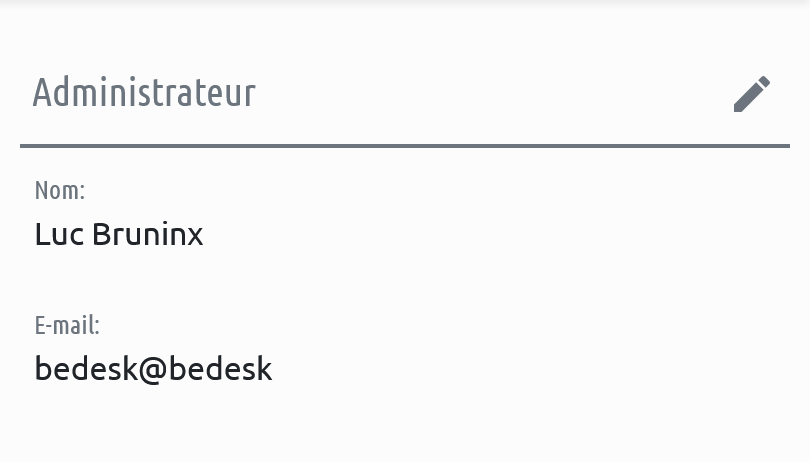This screenshot has height=462, width=810.
Task: Open administrator editing via pencil icon
Action: (x=752, y=94)
